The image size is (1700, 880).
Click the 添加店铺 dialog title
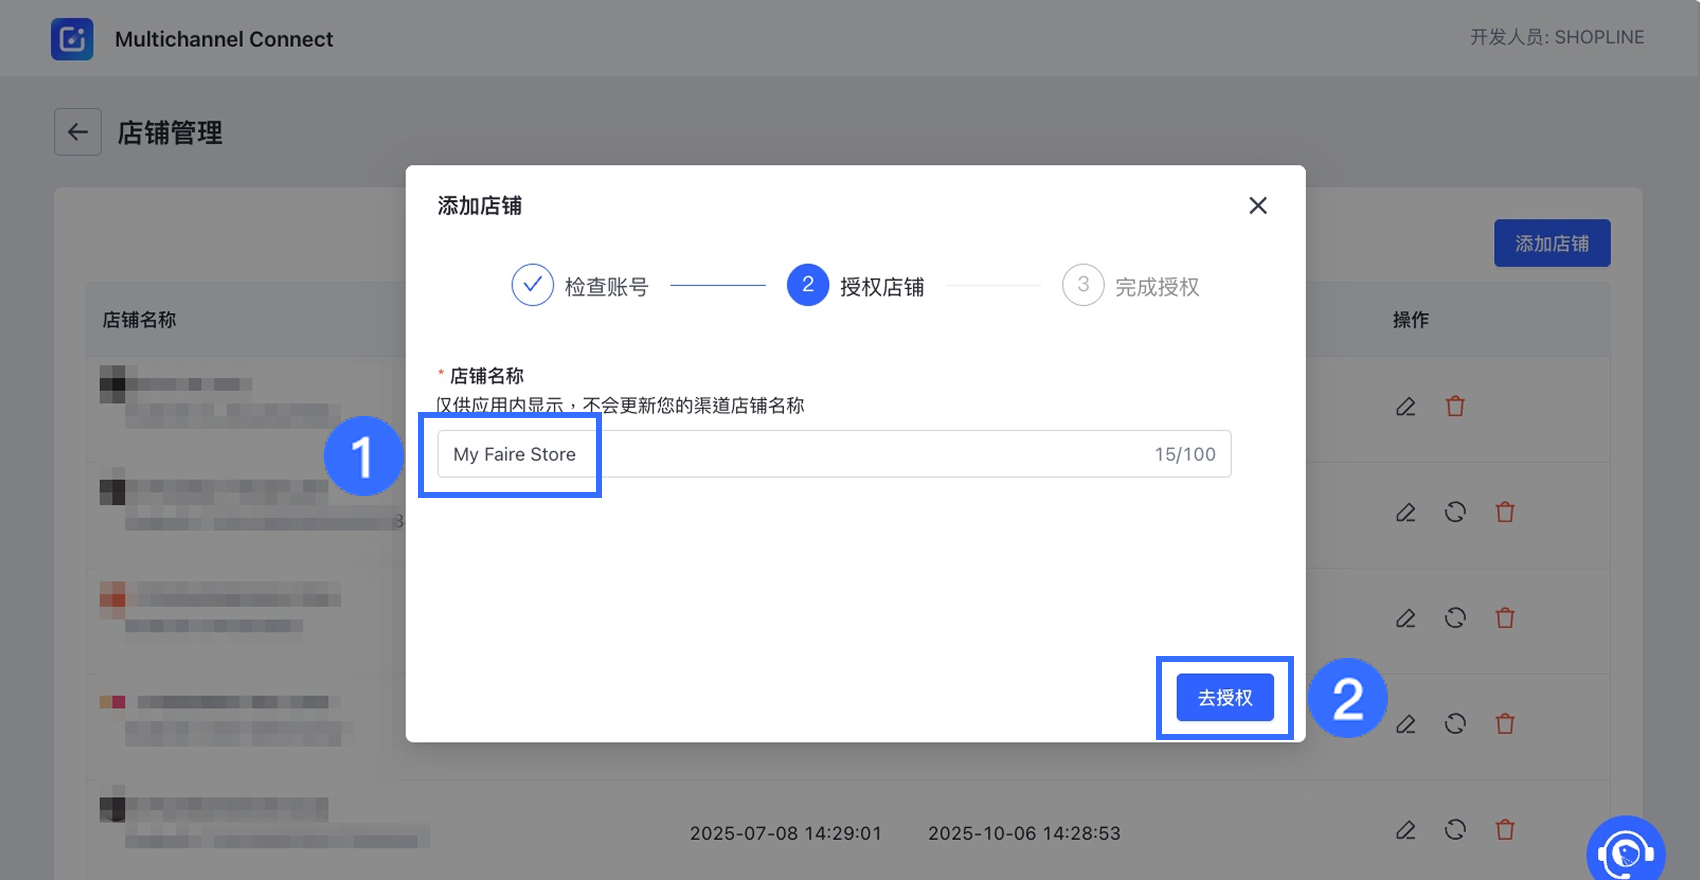pyautogui.click(x=480, y=206)
